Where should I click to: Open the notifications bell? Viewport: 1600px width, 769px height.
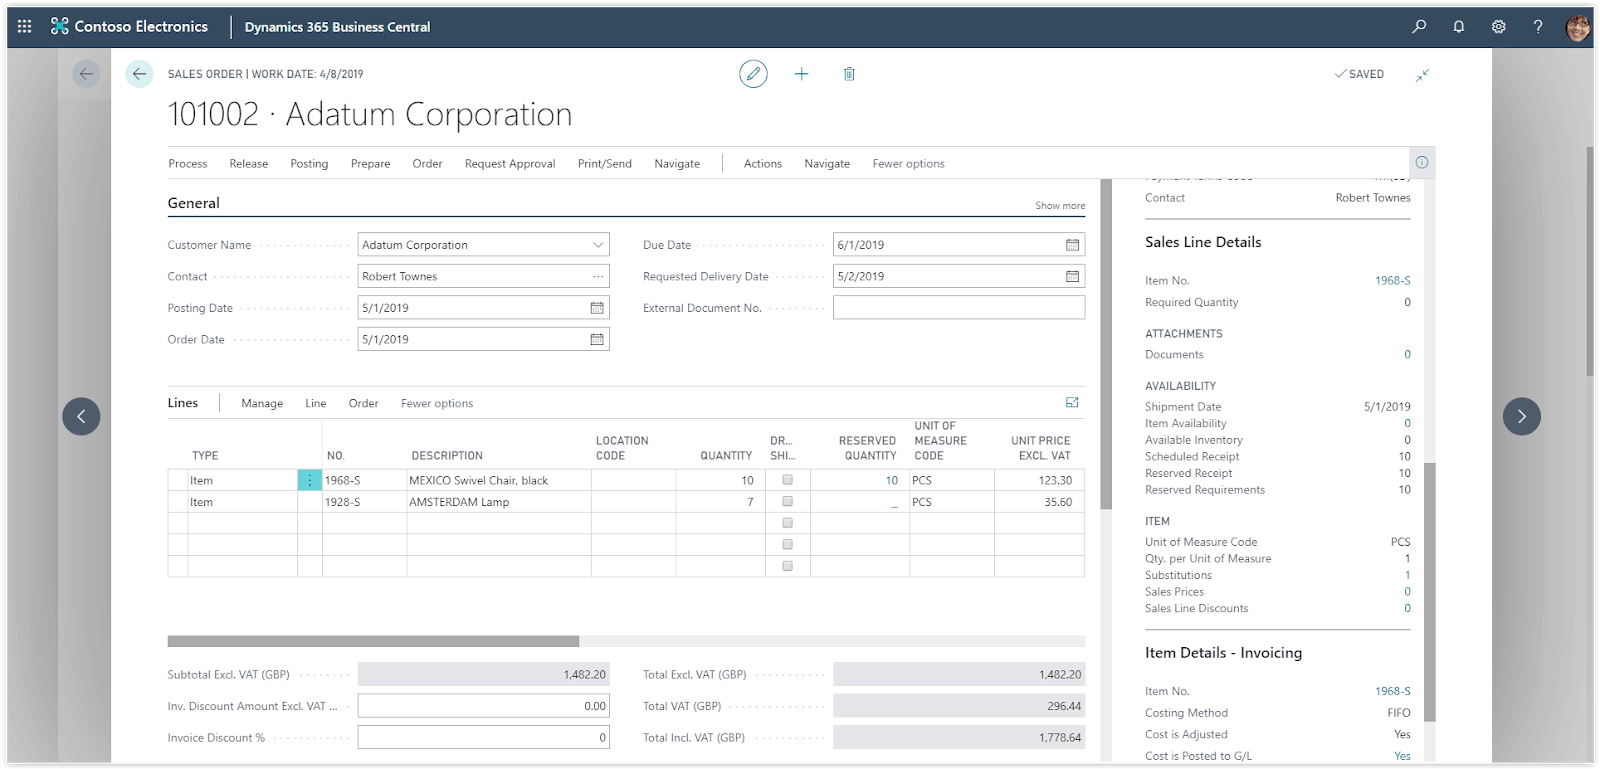pos(1459,27)
